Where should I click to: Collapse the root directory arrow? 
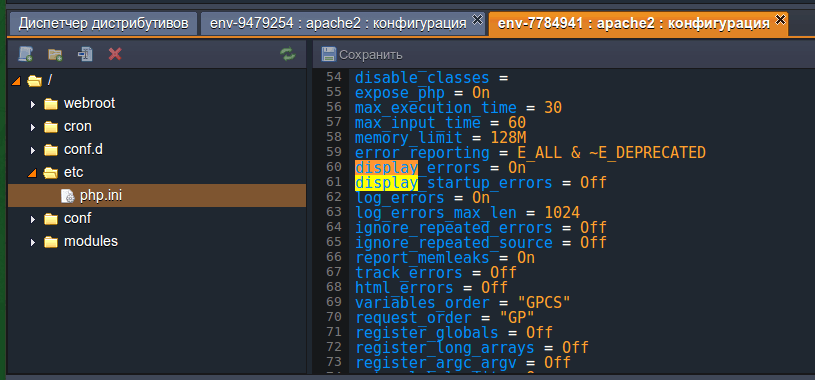(x=16, y=81)
